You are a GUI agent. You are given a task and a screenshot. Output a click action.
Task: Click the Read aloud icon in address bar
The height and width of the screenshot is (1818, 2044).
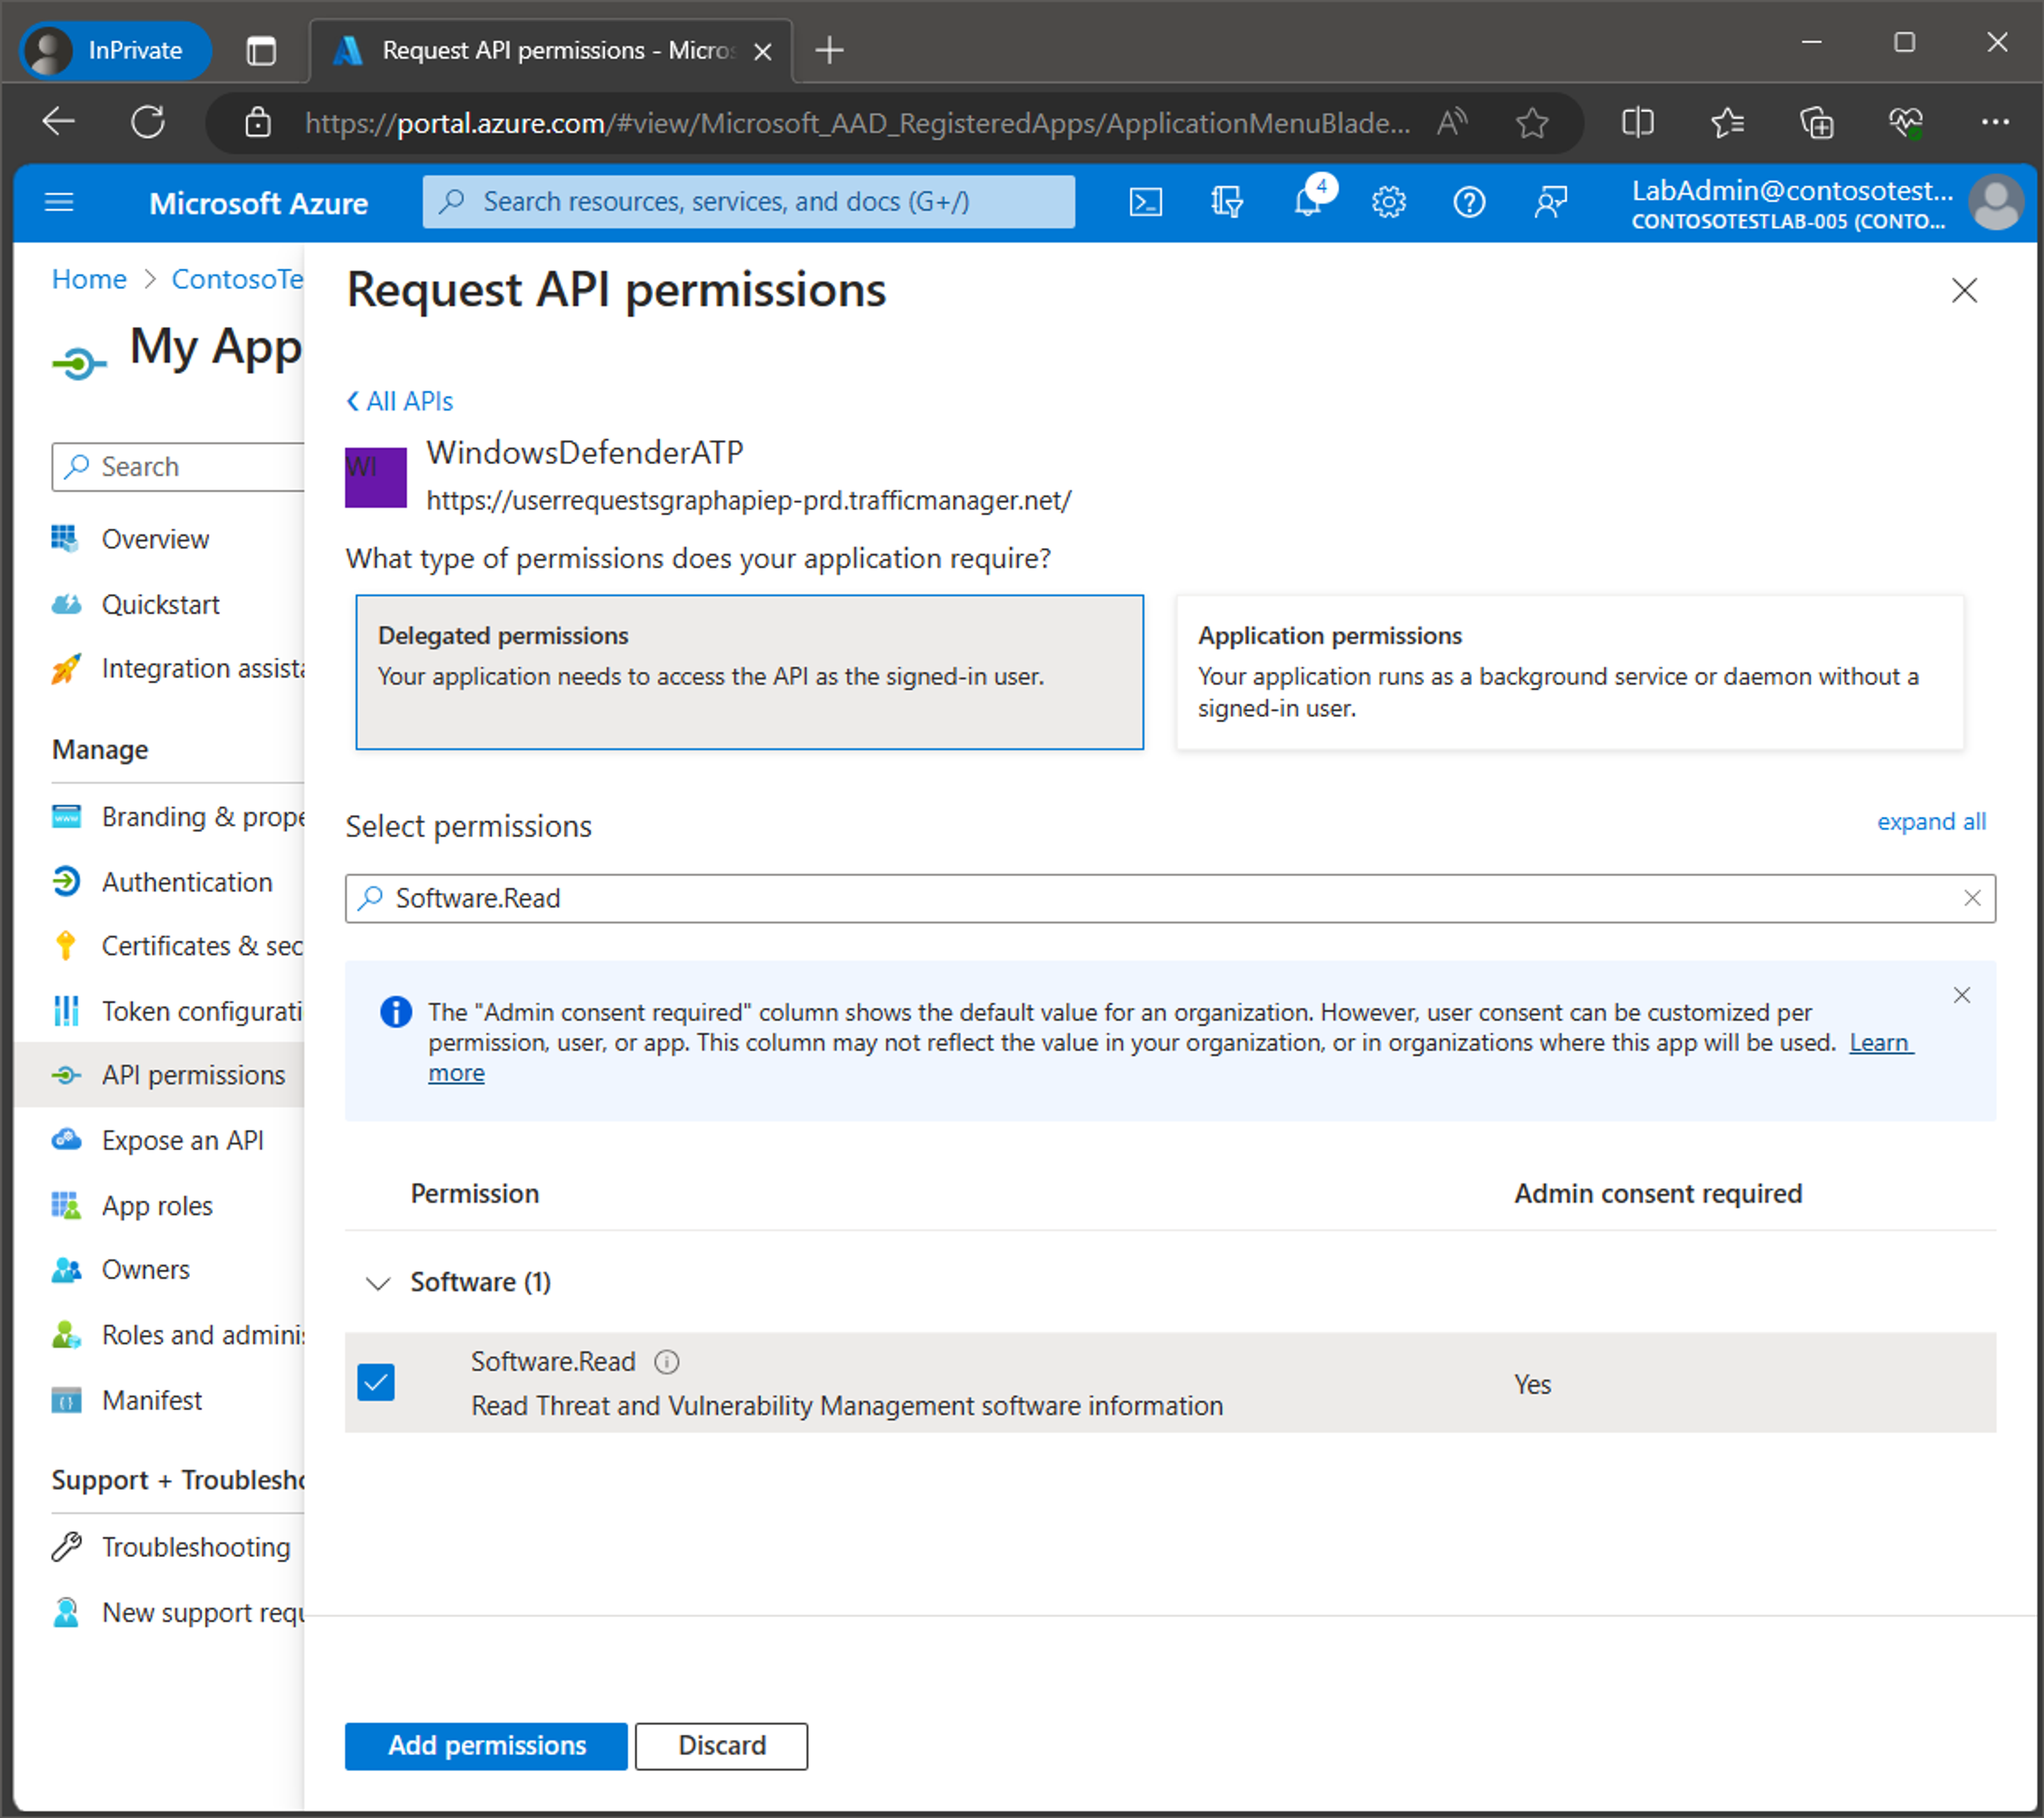tap(1452, 122)
